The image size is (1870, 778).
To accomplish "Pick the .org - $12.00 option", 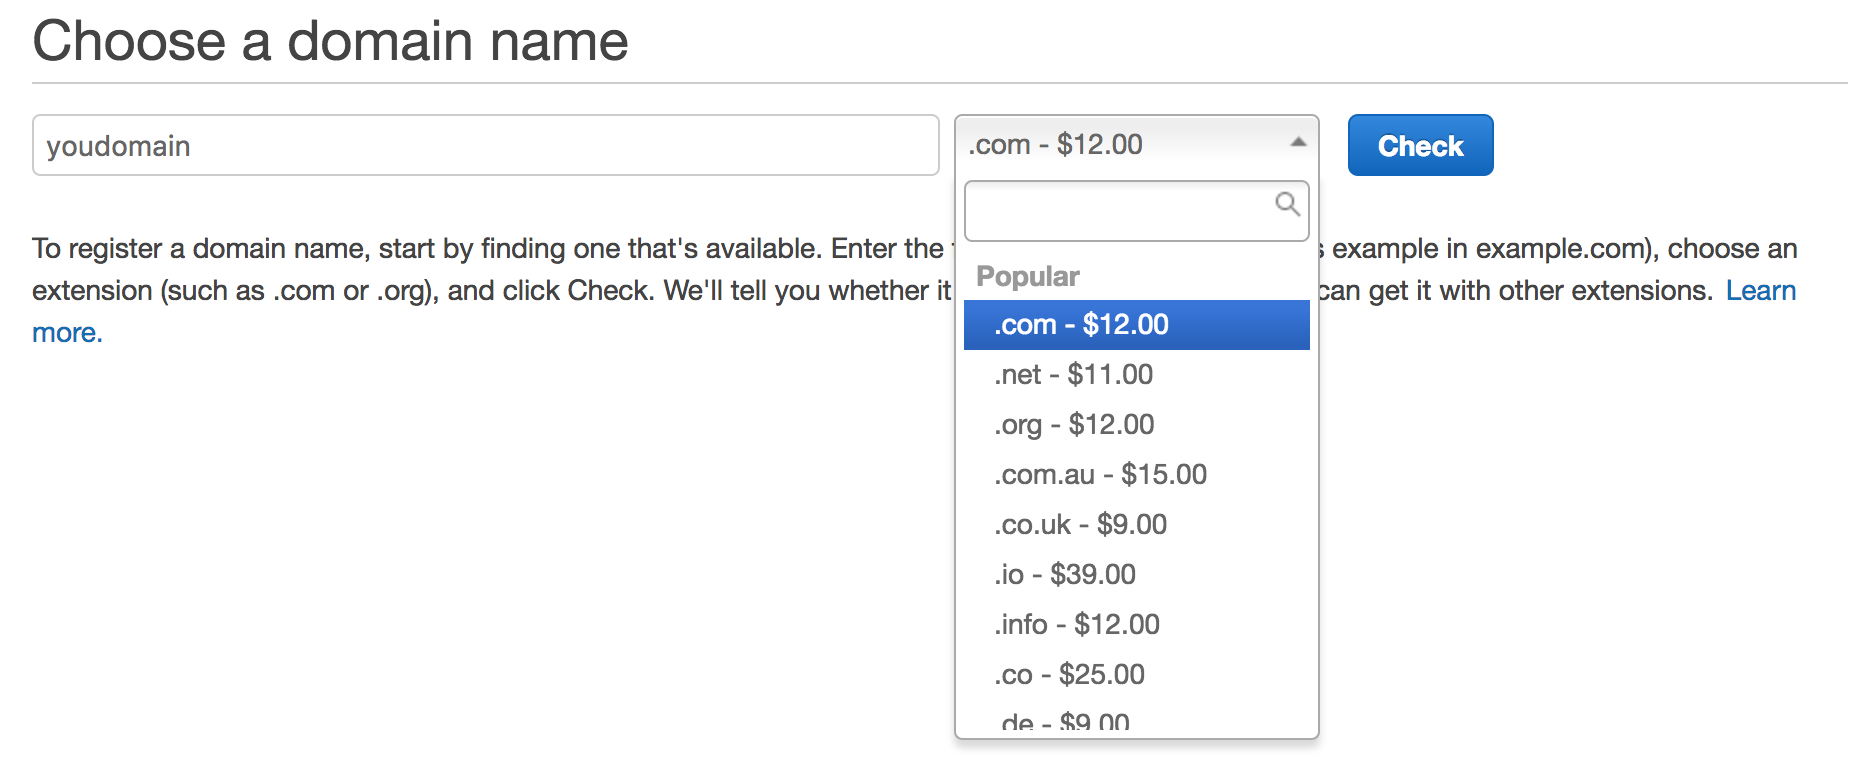I will tap(1074, 425).
